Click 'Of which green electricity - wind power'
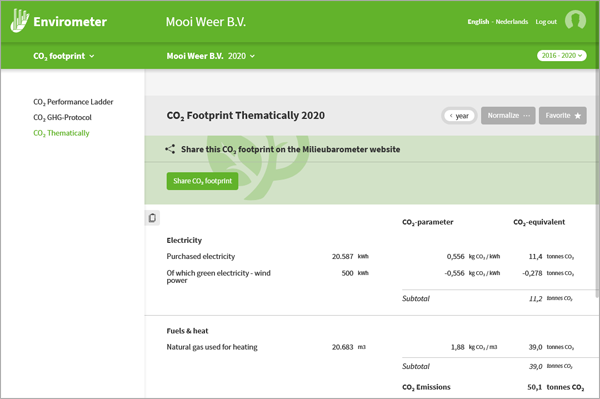Viewport: 600px width, 399px height. click(218, 277)
